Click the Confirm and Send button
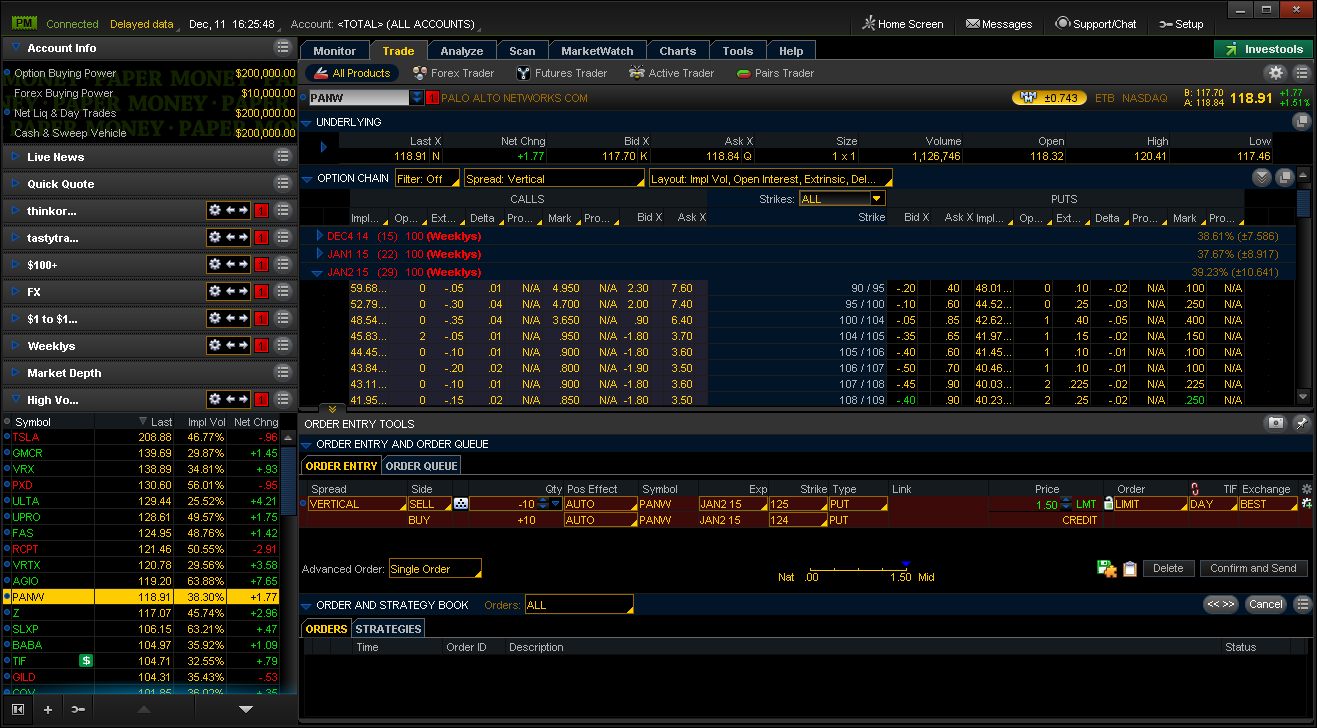The width and height of the screenshot is (1317, 728). pos(1253,568)
